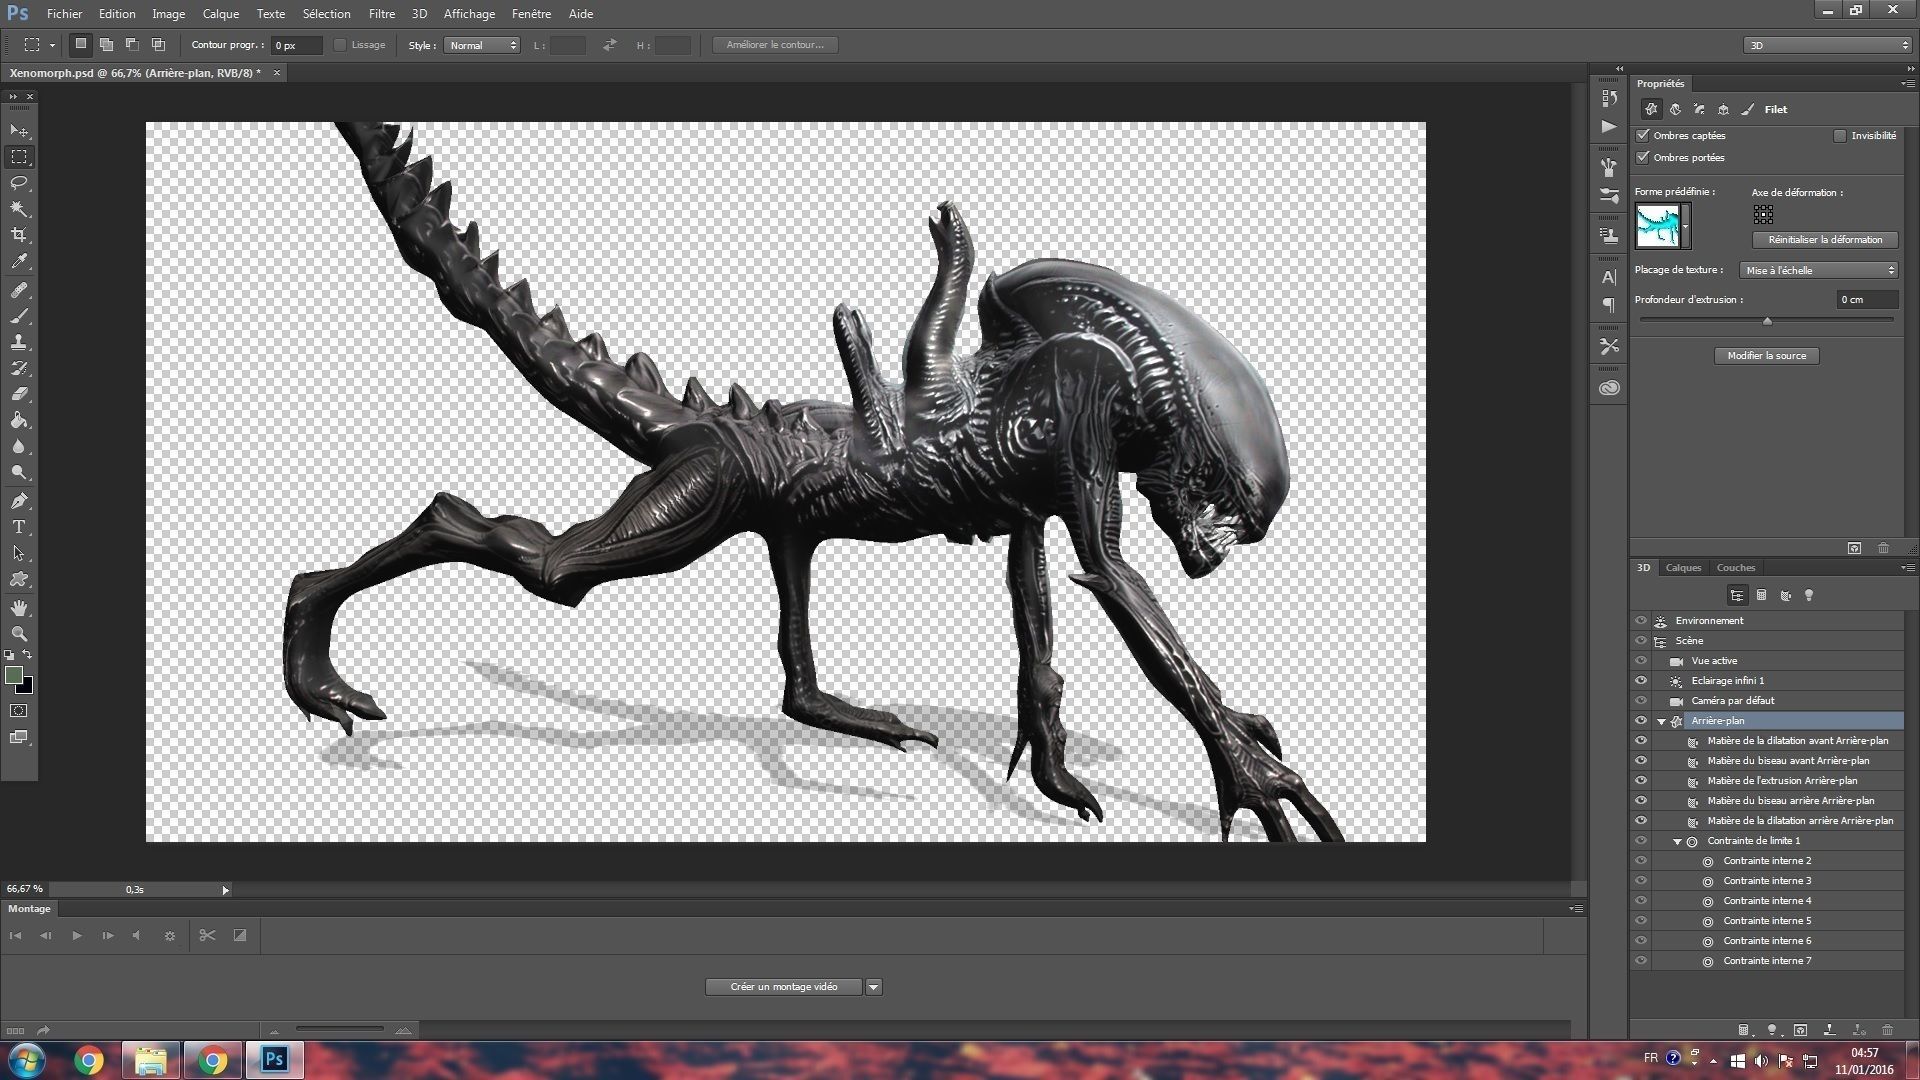
Task: Click Réinitialiser la déformation button
Action: coord(1825,240)
